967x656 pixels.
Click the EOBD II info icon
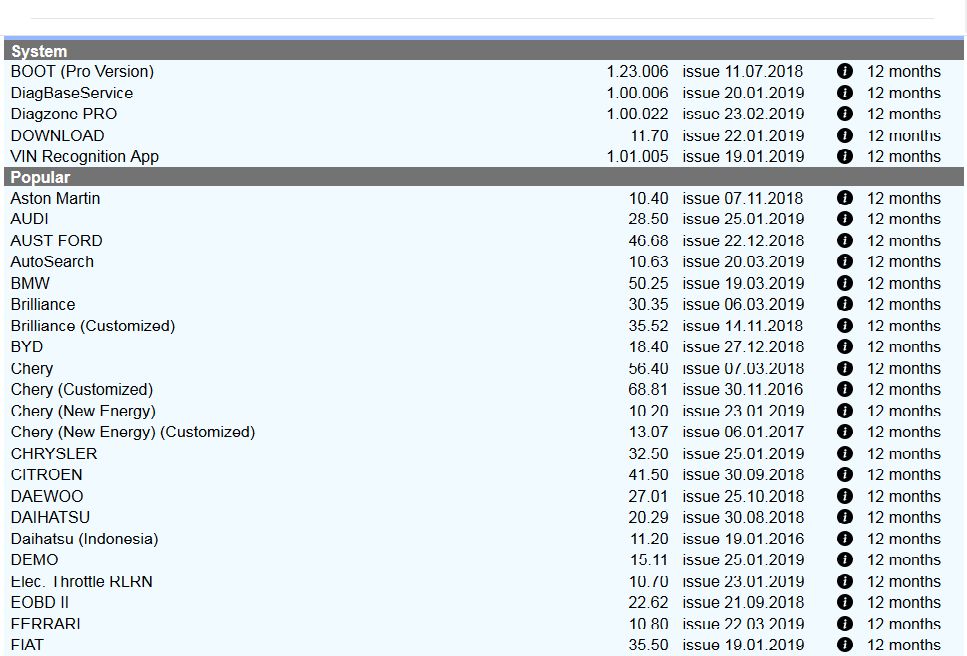click(x=845, y=602)
